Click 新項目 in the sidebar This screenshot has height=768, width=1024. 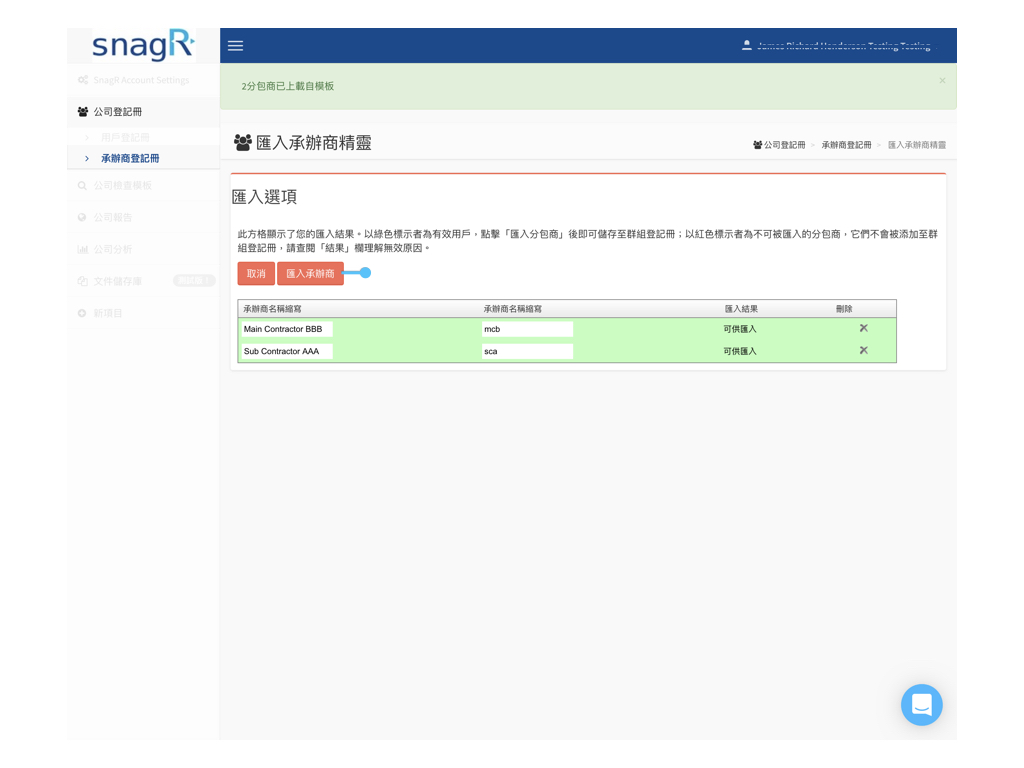(108, 313)
